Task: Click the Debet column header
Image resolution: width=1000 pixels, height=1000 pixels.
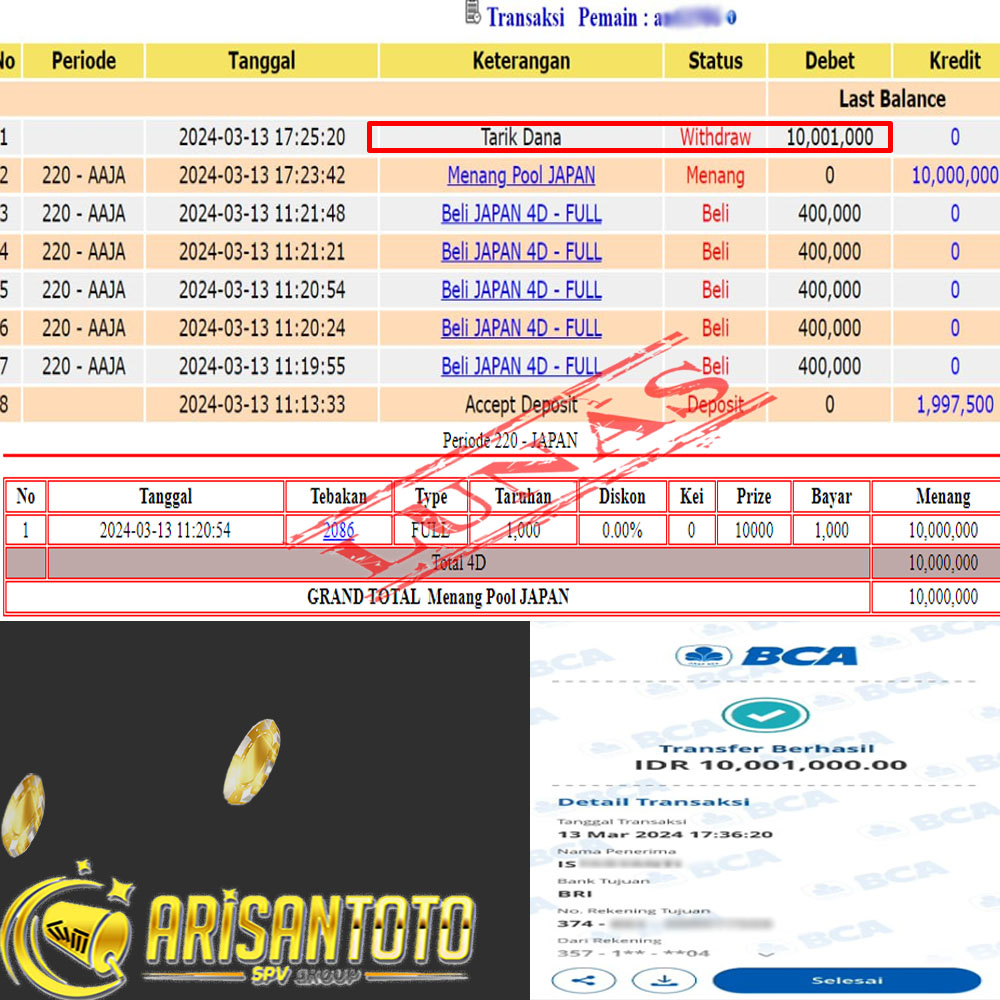Action: (x=829, y=61)
